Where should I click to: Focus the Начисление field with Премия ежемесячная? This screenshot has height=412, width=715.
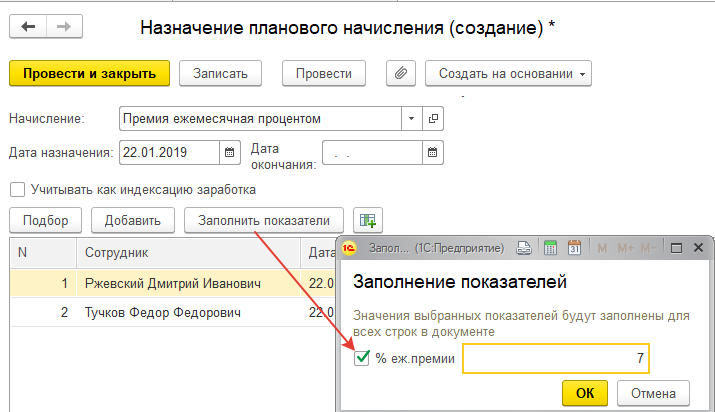click(260, 118)
